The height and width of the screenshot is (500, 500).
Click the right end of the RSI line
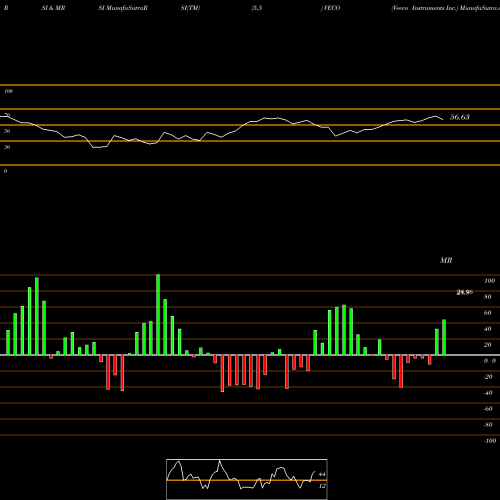click(x=443, y=119)
